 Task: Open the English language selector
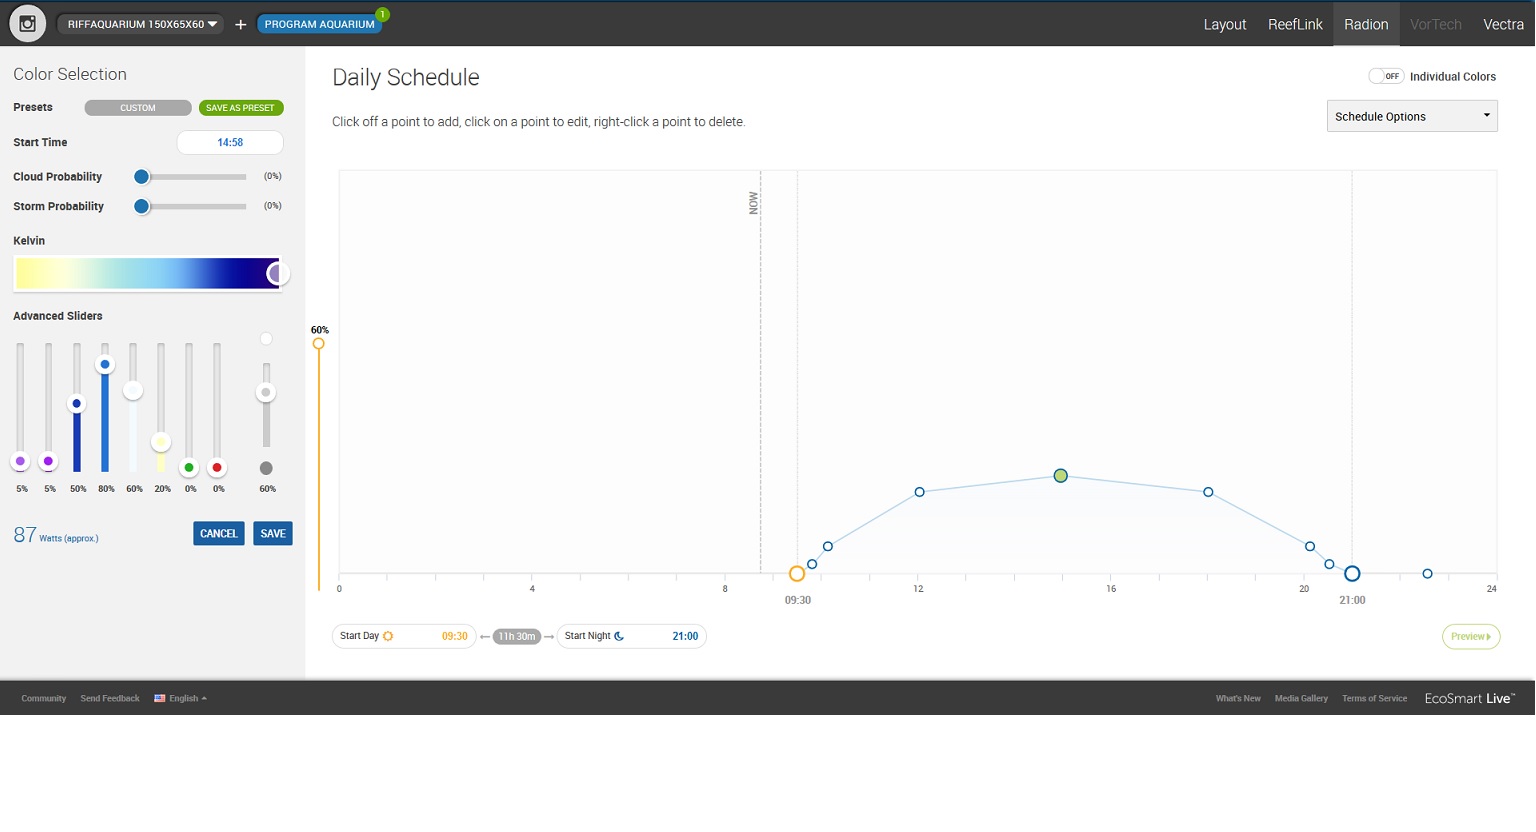[181, 698]
